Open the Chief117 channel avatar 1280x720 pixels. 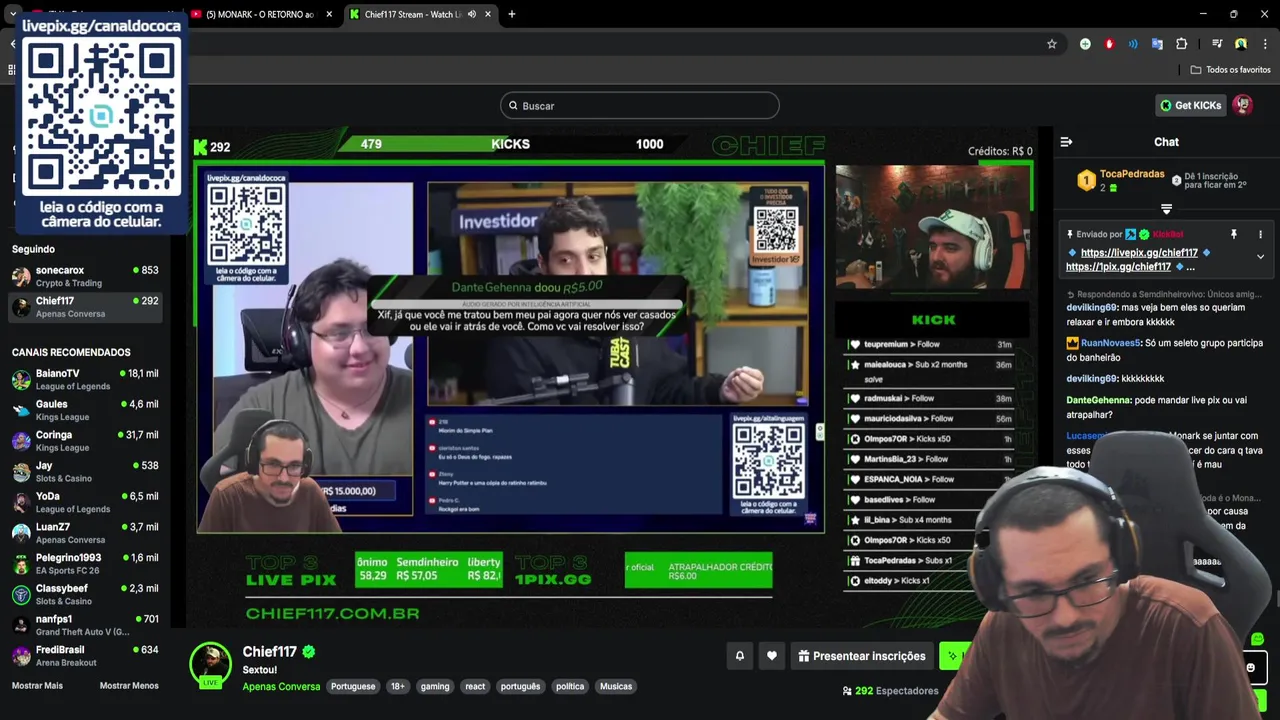coord(210,664)
